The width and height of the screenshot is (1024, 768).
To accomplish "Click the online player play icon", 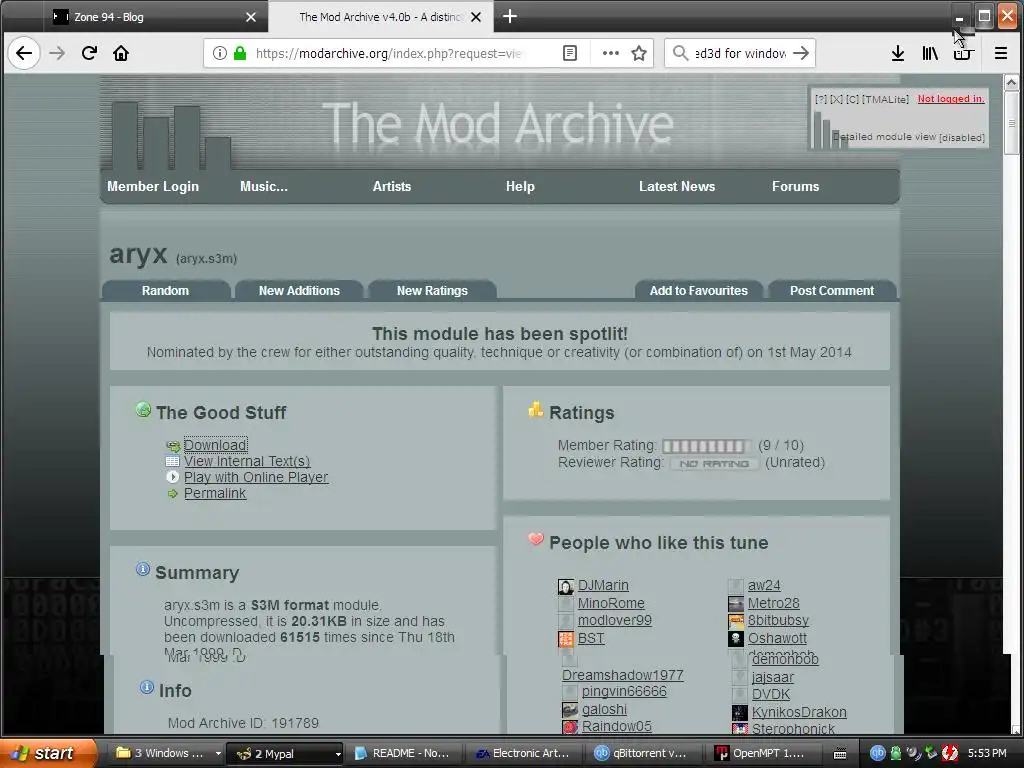I will click(x=172, y=477).
